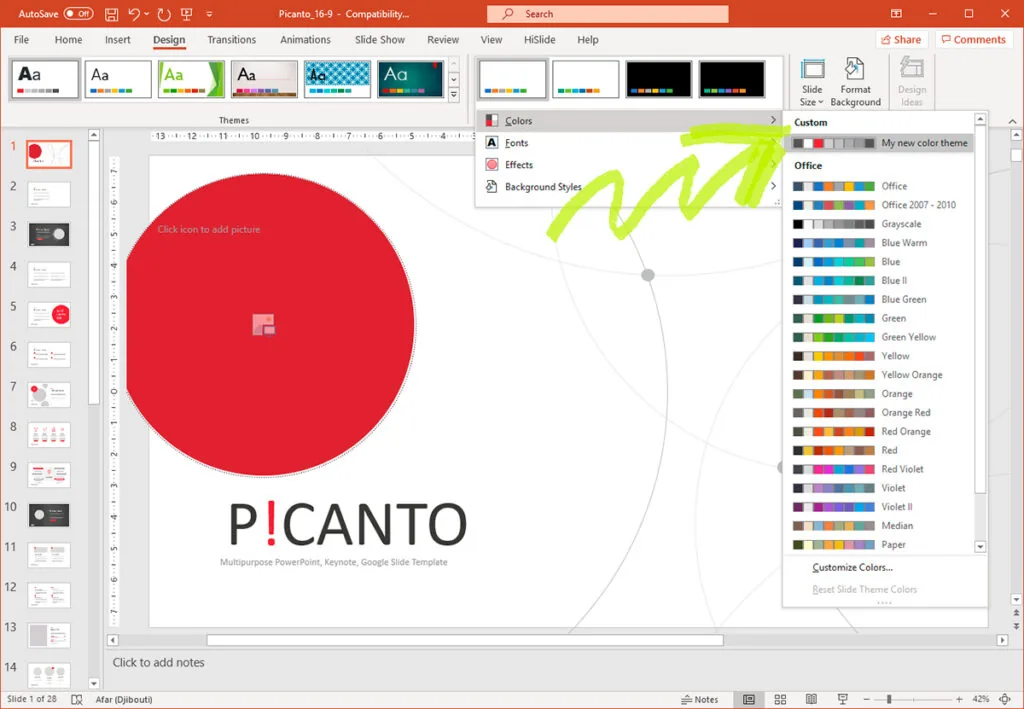1024x709 pixels.
Task: Click the spell check icon in status bar
Action: 76,699
